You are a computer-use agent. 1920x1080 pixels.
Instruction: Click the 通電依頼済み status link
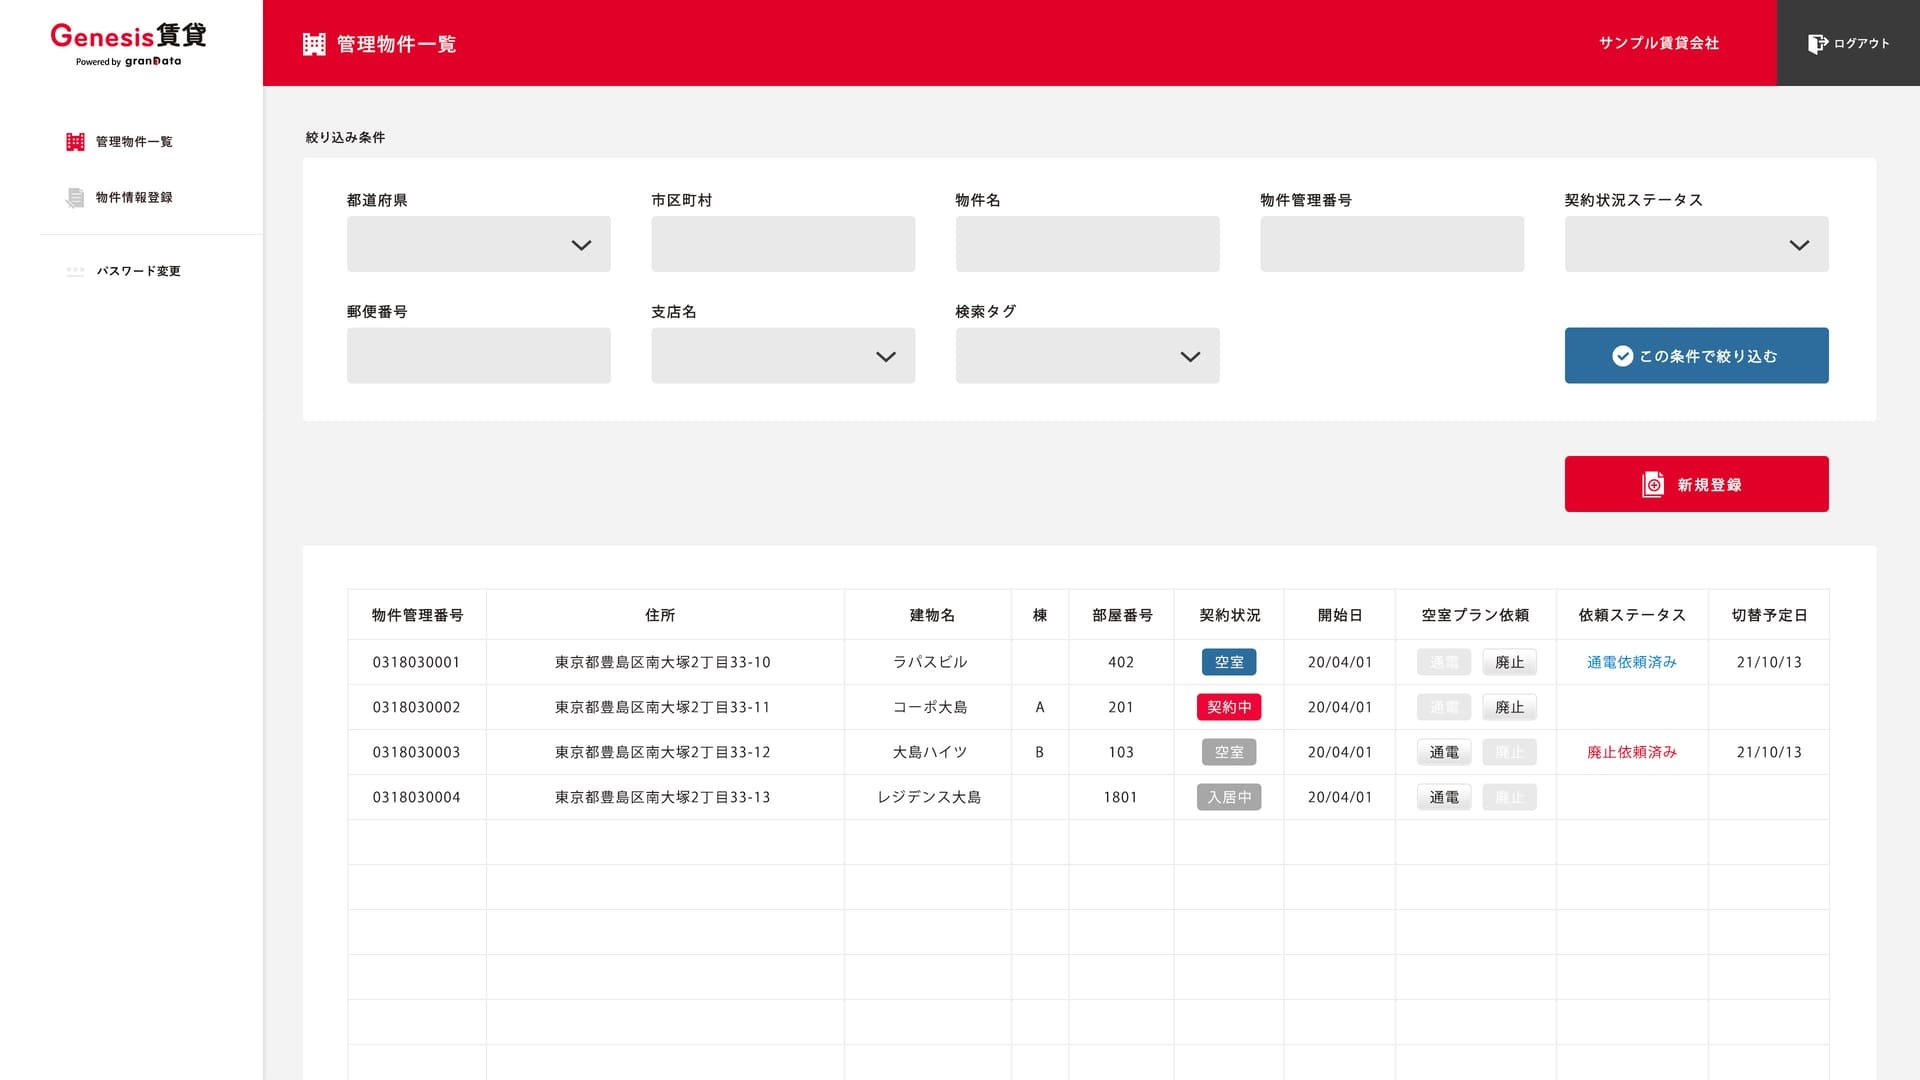(1631, 662)
